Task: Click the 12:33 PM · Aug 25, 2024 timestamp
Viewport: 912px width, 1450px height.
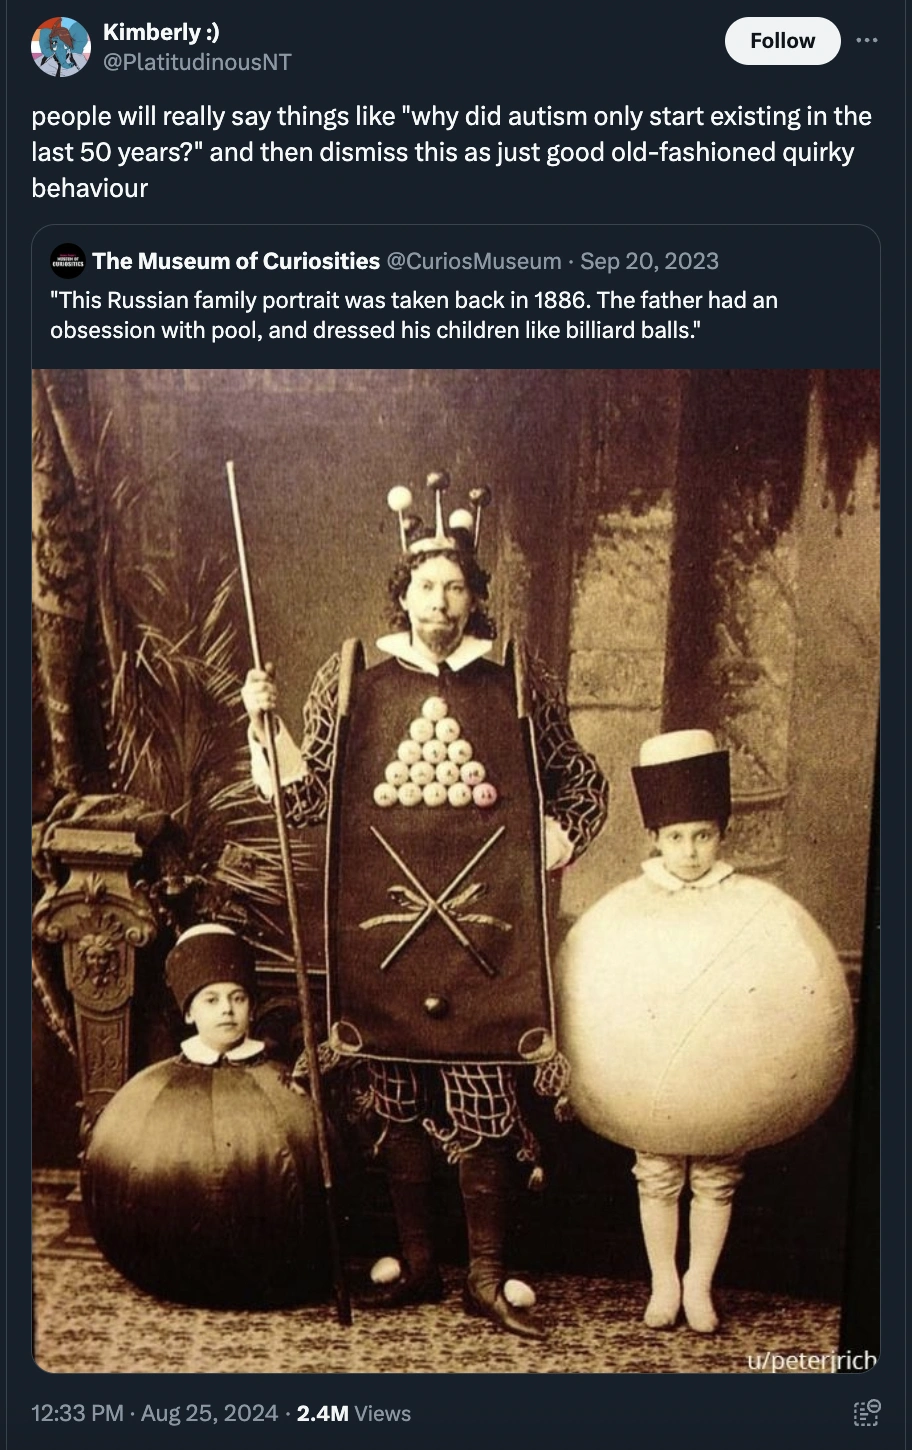Action: click(155, 1413)
